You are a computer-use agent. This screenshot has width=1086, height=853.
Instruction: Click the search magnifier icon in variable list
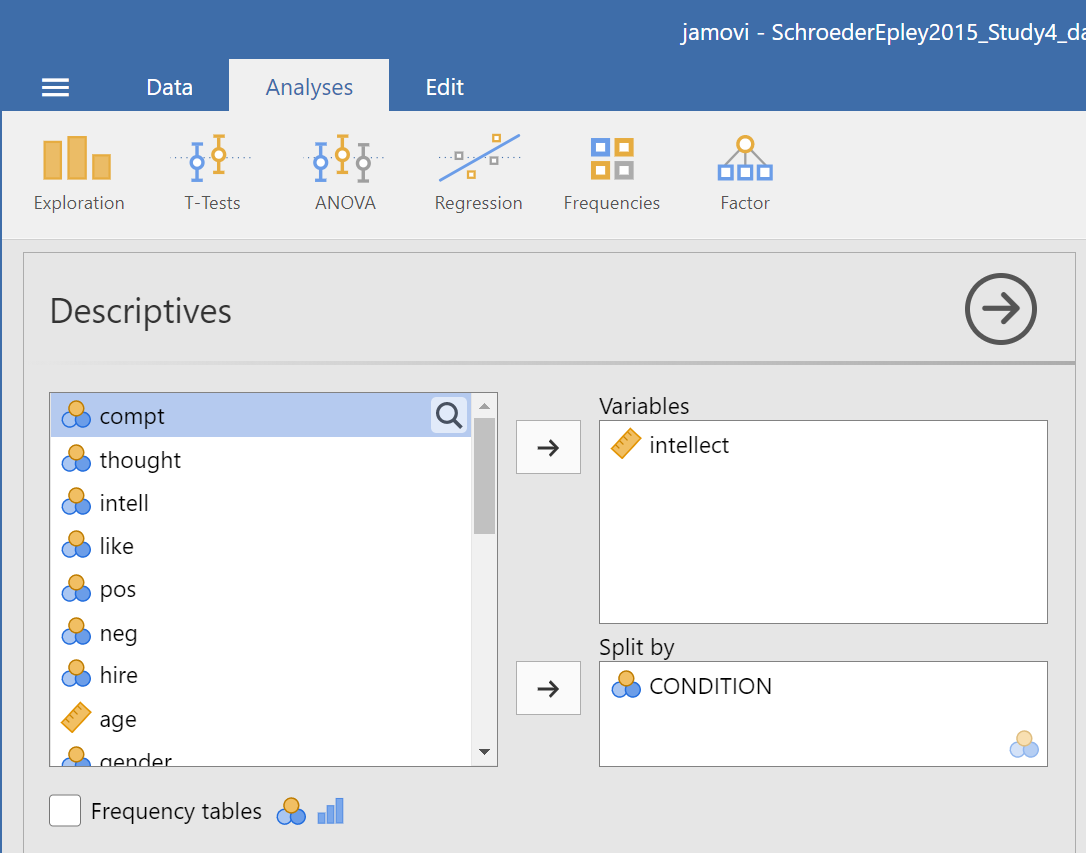point(449,415)
